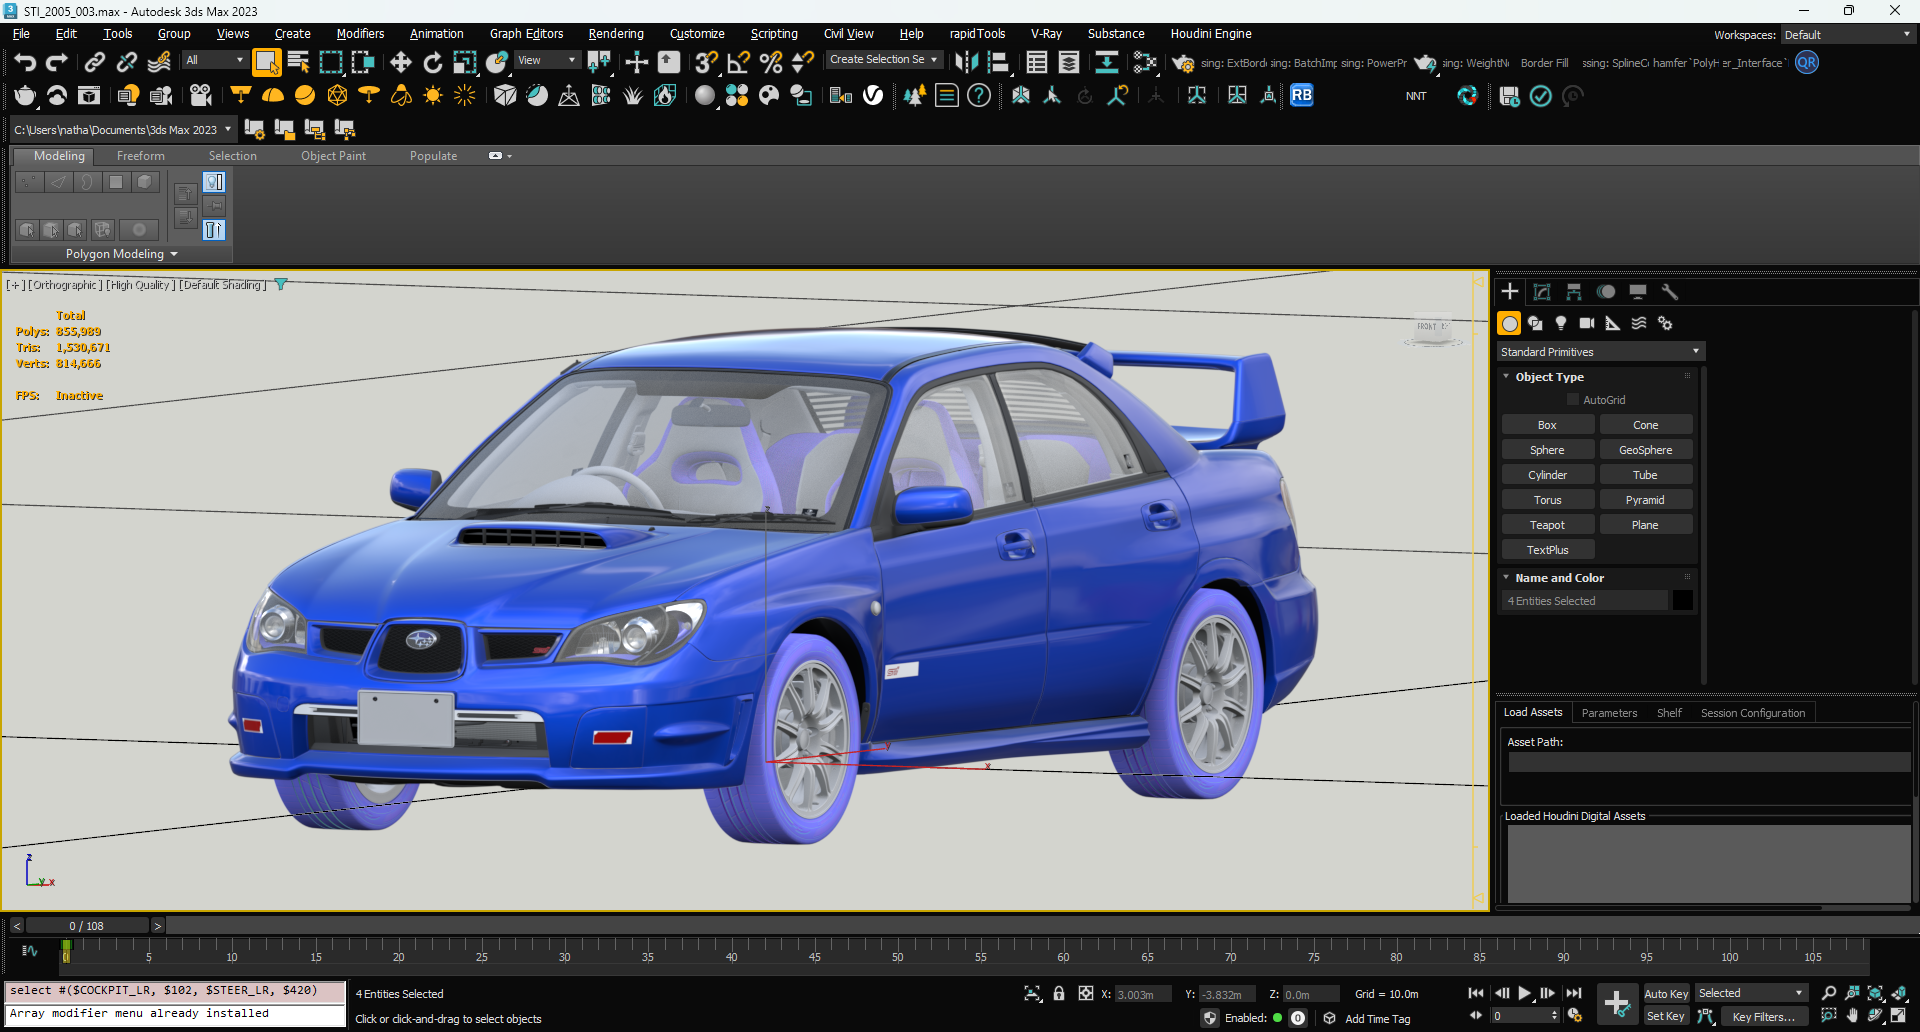Select the Shapes category icon
This screenshot has height=1032, width=1920.
(x=1535, y=323)
